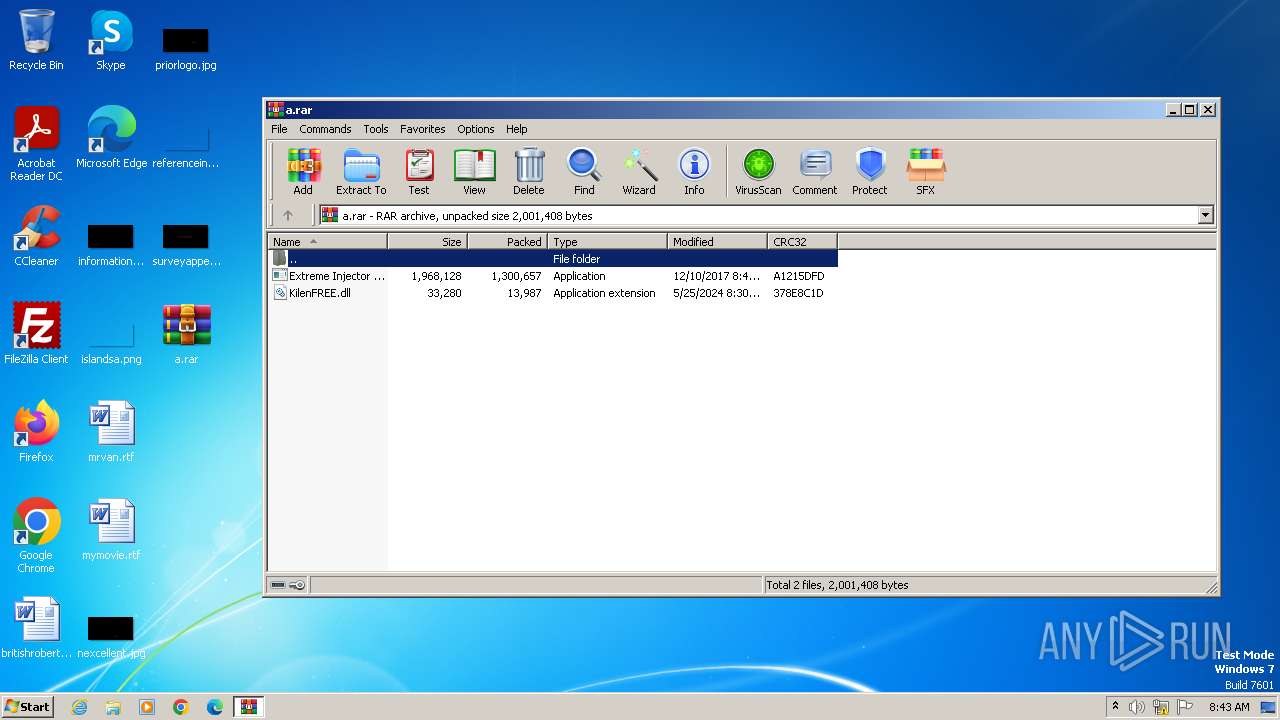The height and width of the screenshot is (720, 1280).
Task: Open the Help menu
Action: (517, 129)
